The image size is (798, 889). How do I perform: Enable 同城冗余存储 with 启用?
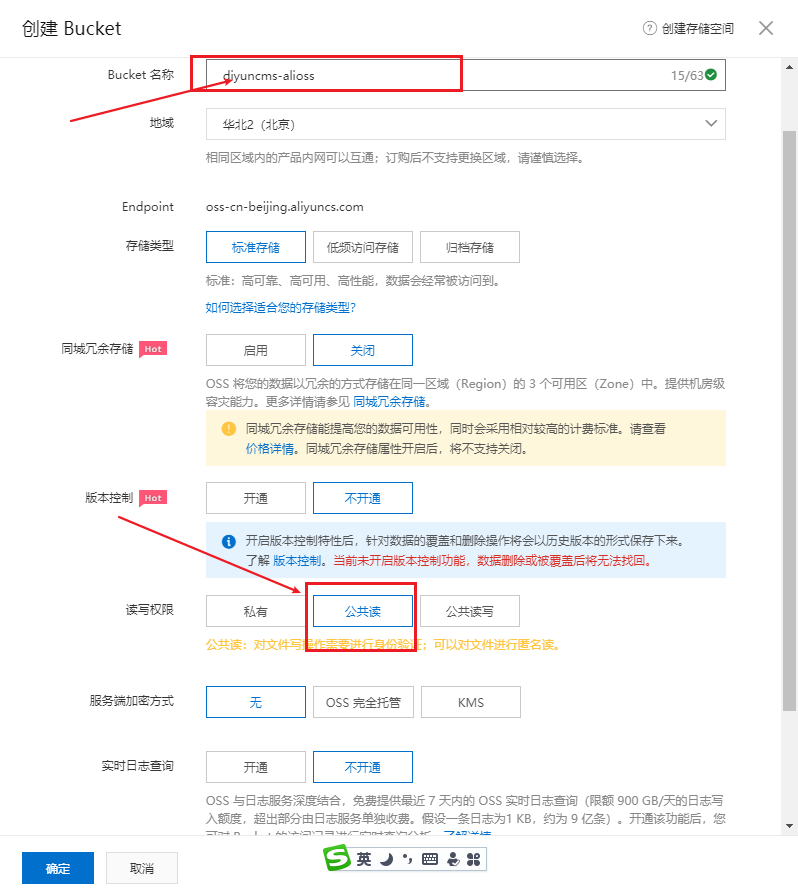tap(256, 350)
